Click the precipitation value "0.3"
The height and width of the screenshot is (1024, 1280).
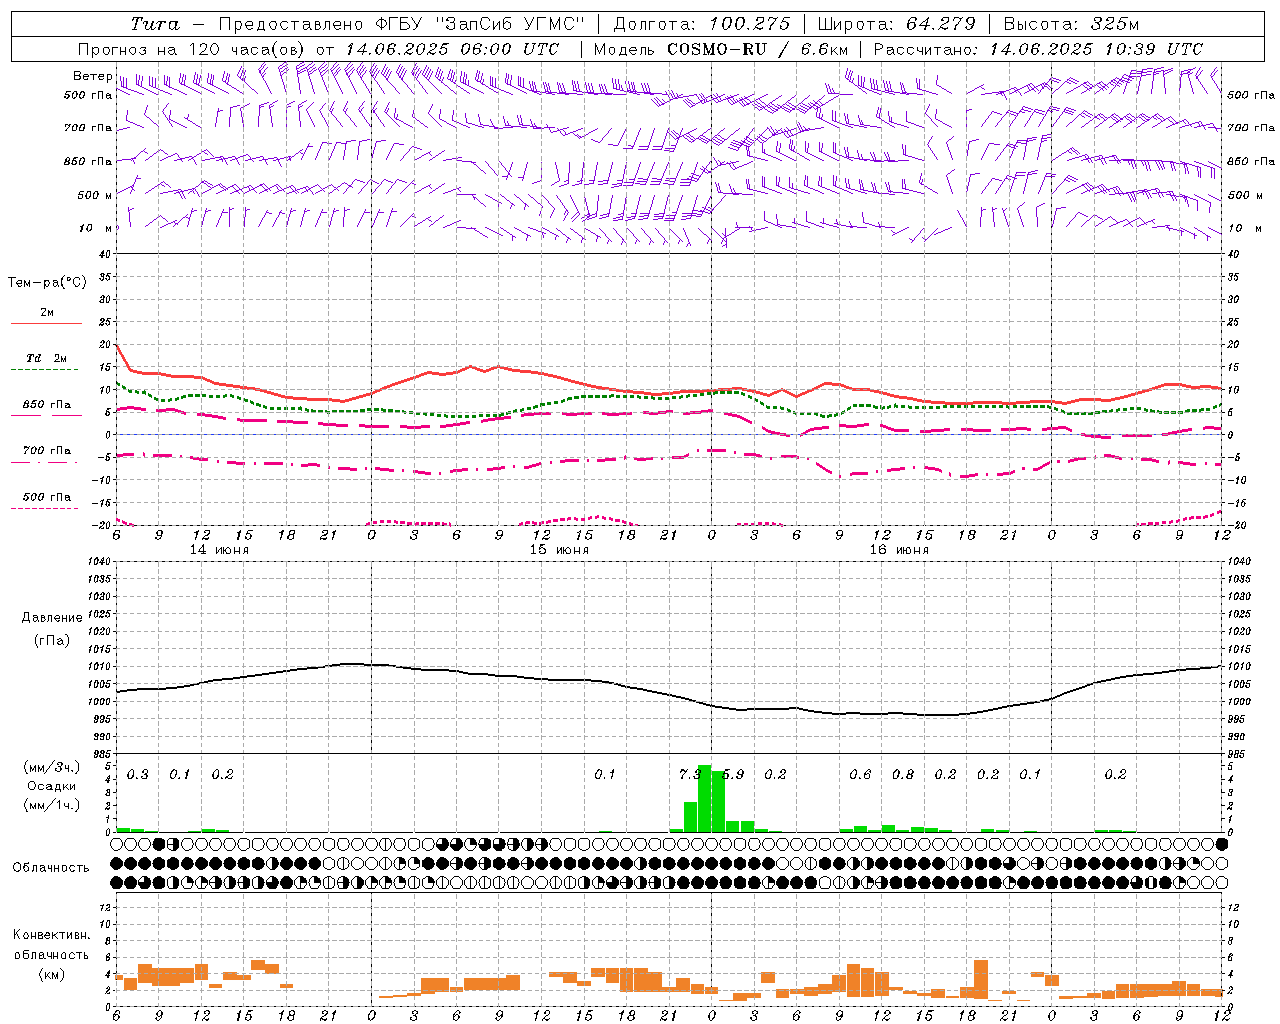137,774
